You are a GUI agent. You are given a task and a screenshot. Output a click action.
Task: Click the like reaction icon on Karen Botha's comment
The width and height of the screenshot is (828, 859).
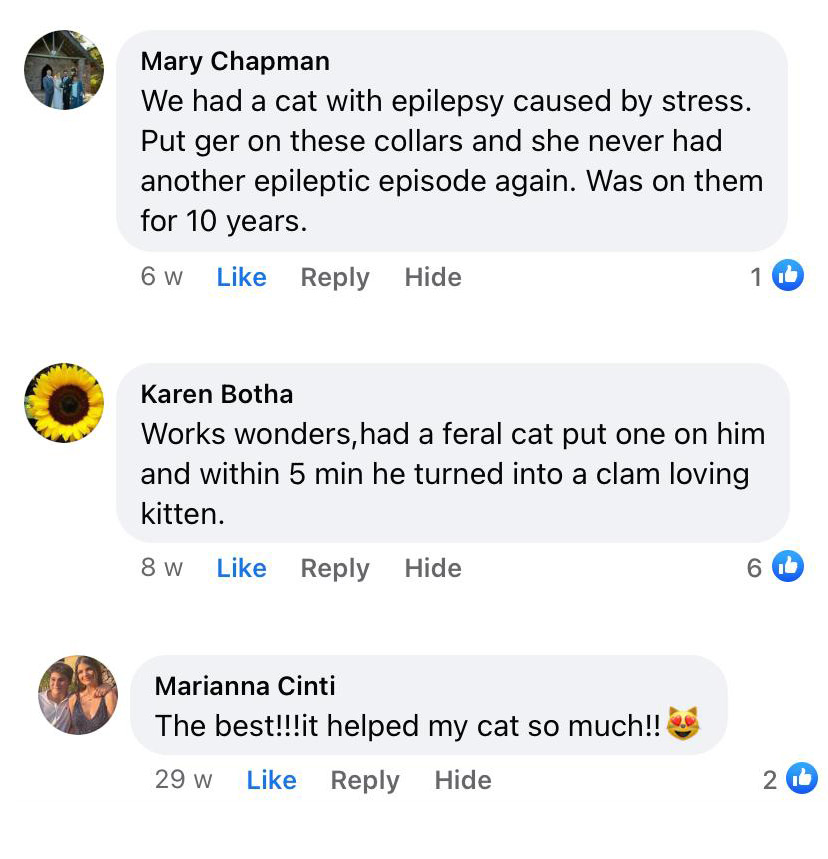click(x=788, y=567)
